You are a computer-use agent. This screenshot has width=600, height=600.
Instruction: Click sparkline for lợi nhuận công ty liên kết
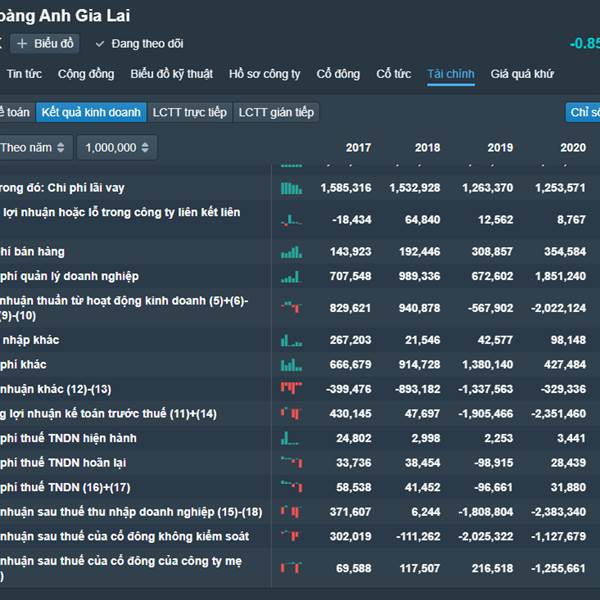pos(292,220)
